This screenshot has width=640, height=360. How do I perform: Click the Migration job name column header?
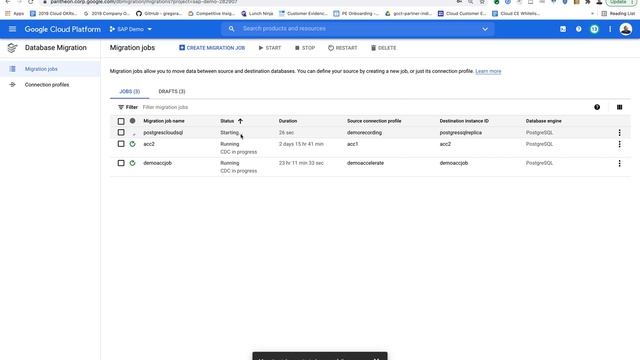tap(164, 121)
